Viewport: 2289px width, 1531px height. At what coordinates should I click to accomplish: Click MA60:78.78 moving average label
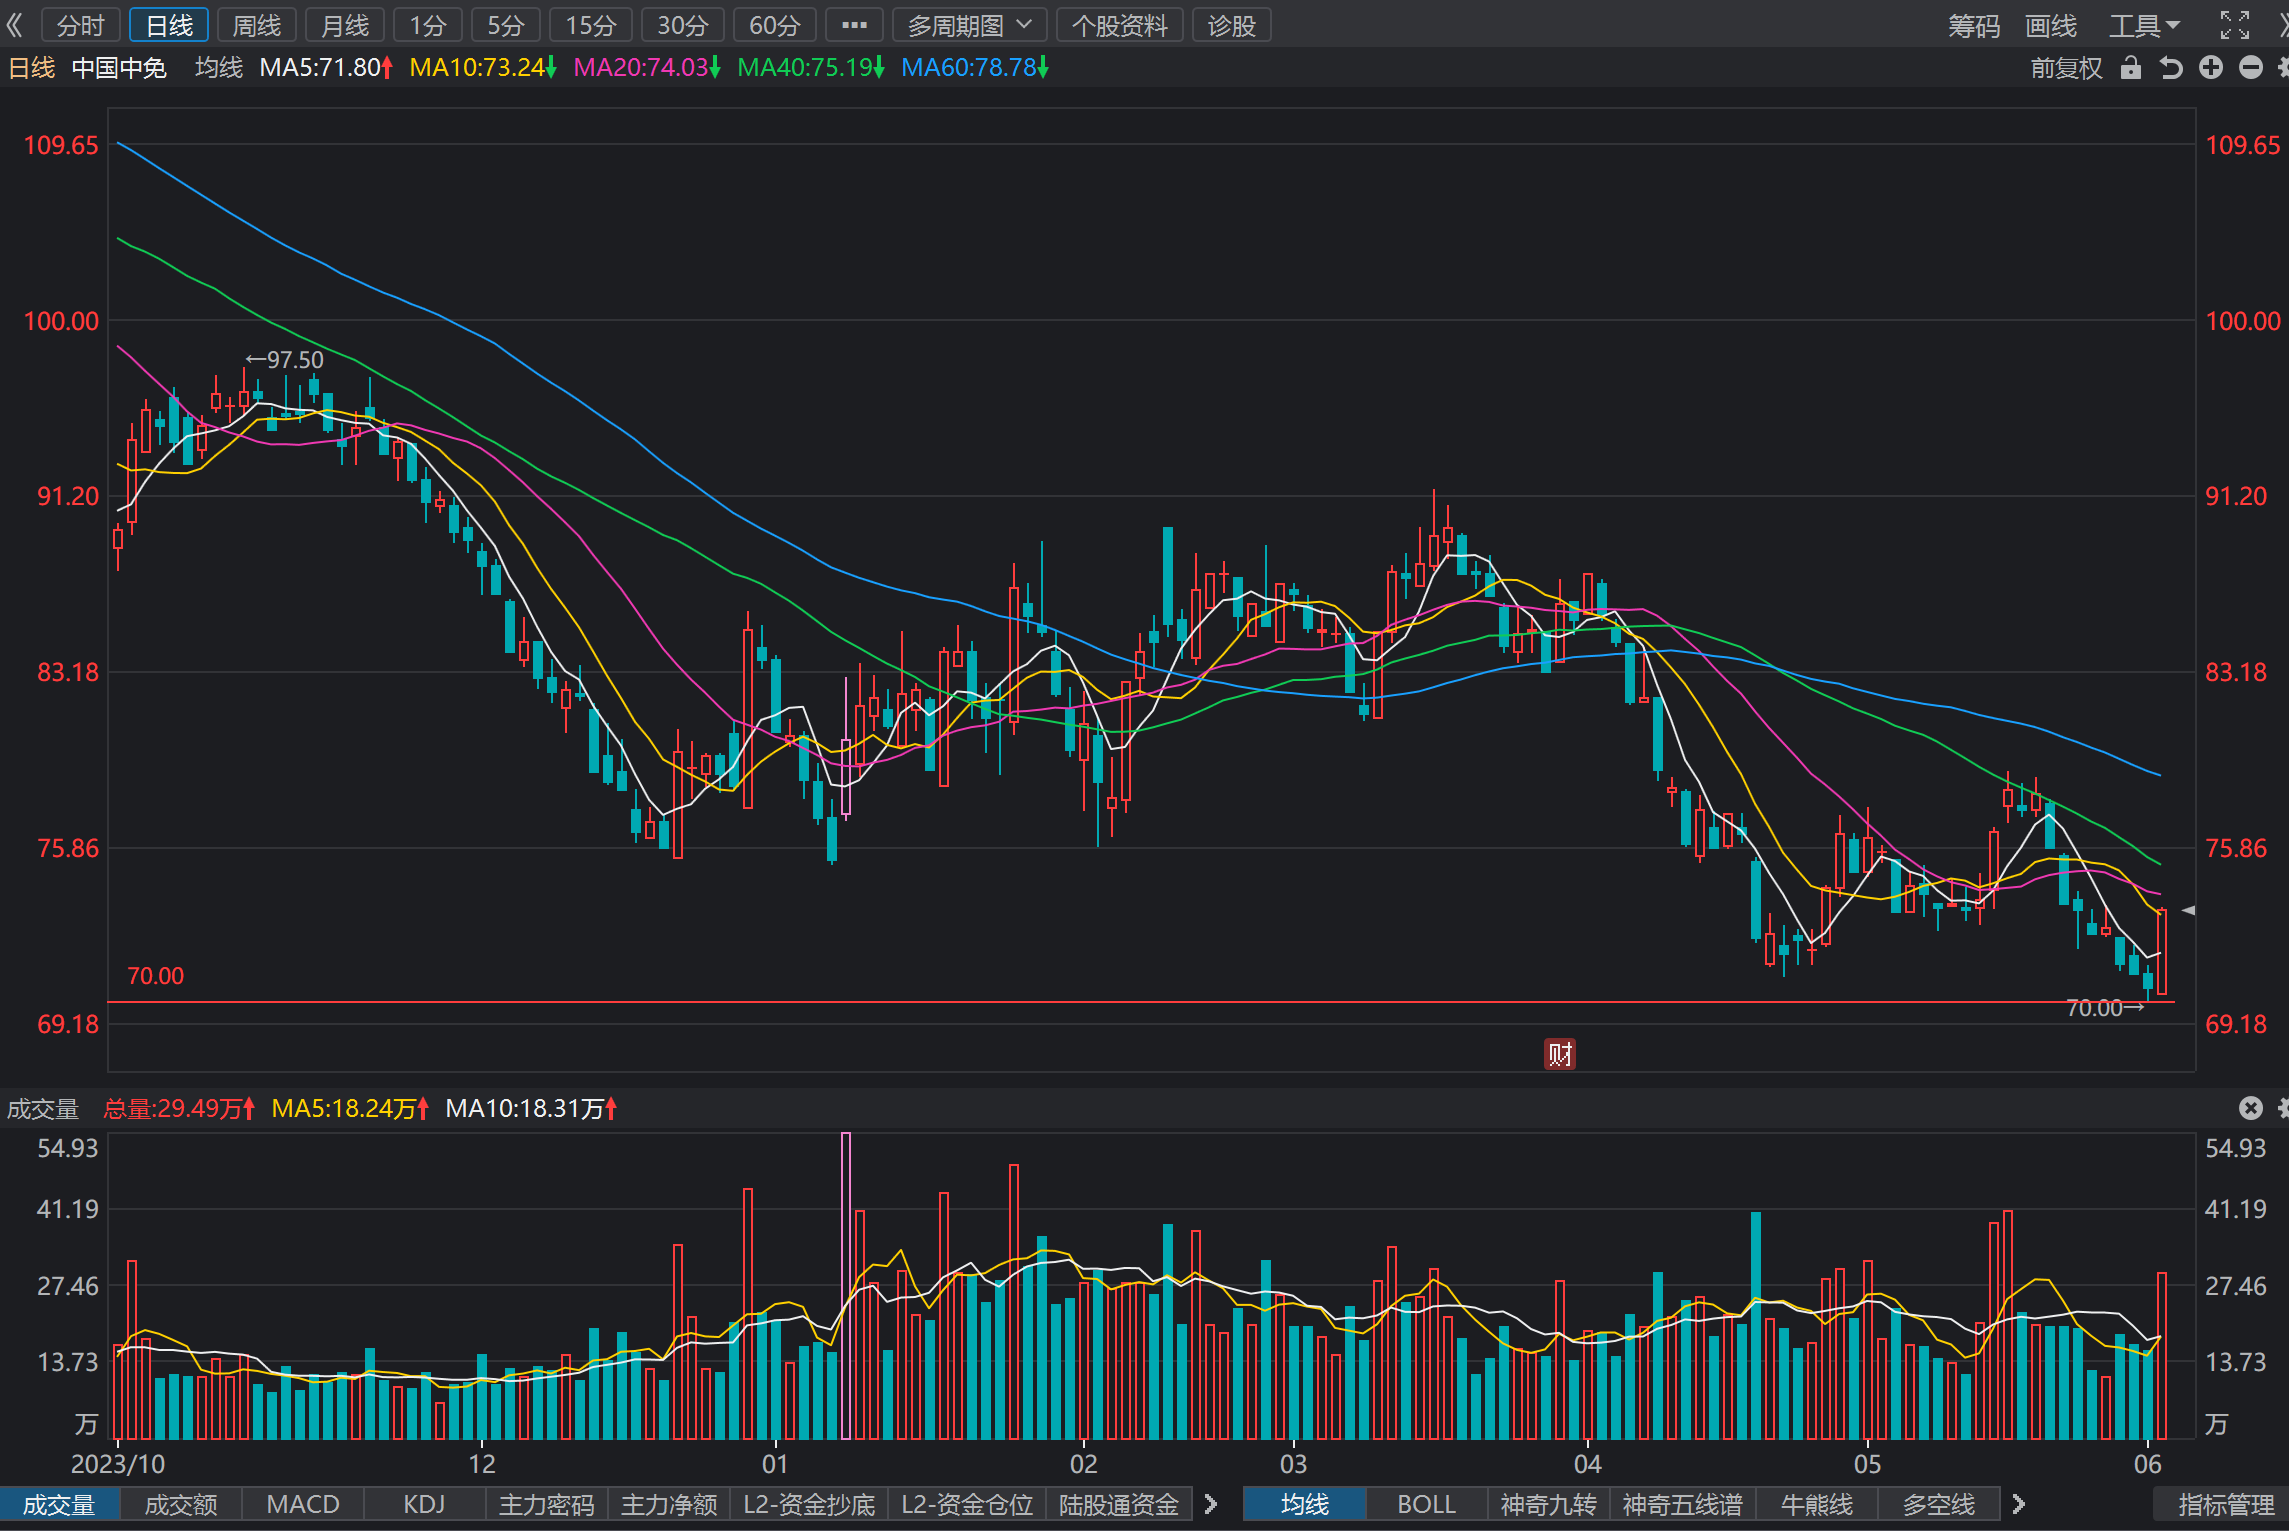pyautogui.click(x=975, y=68)
